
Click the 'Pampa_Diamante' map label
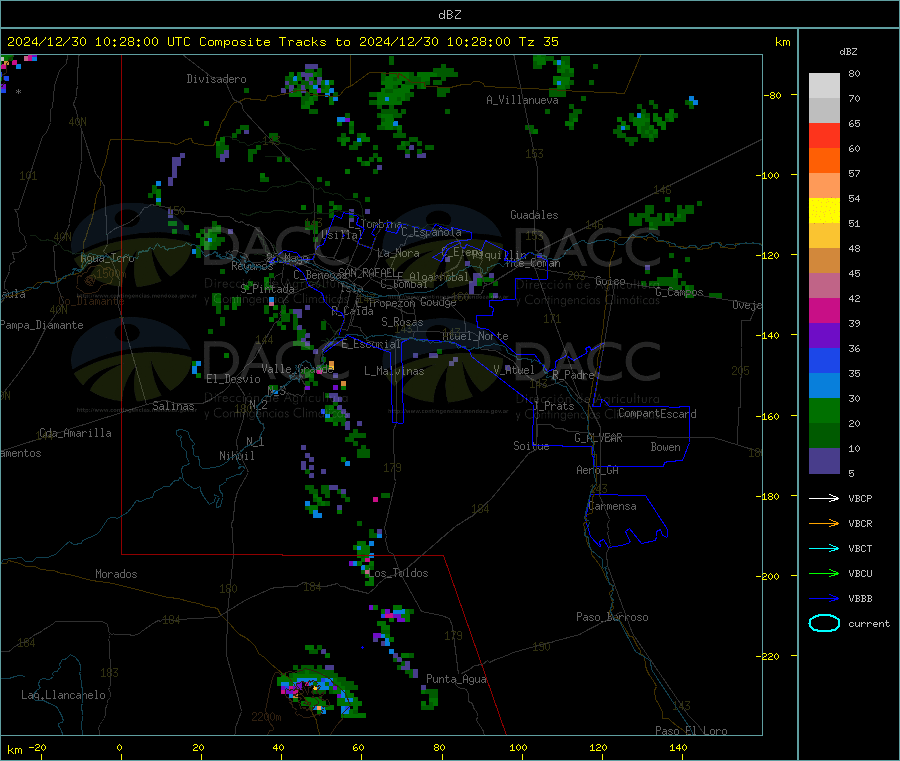42,325
